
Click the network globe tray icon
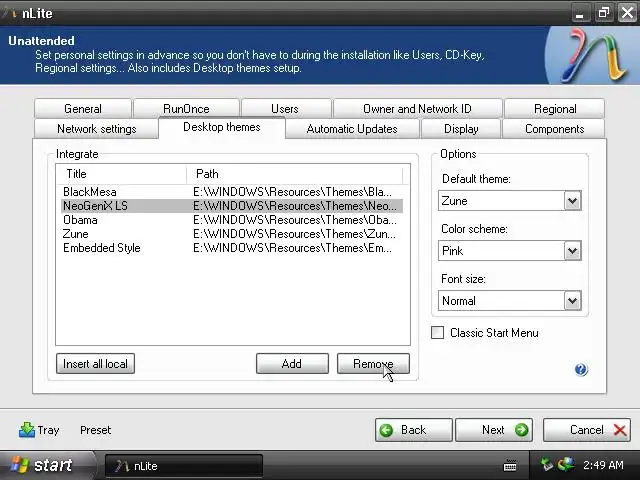(566, 464)
